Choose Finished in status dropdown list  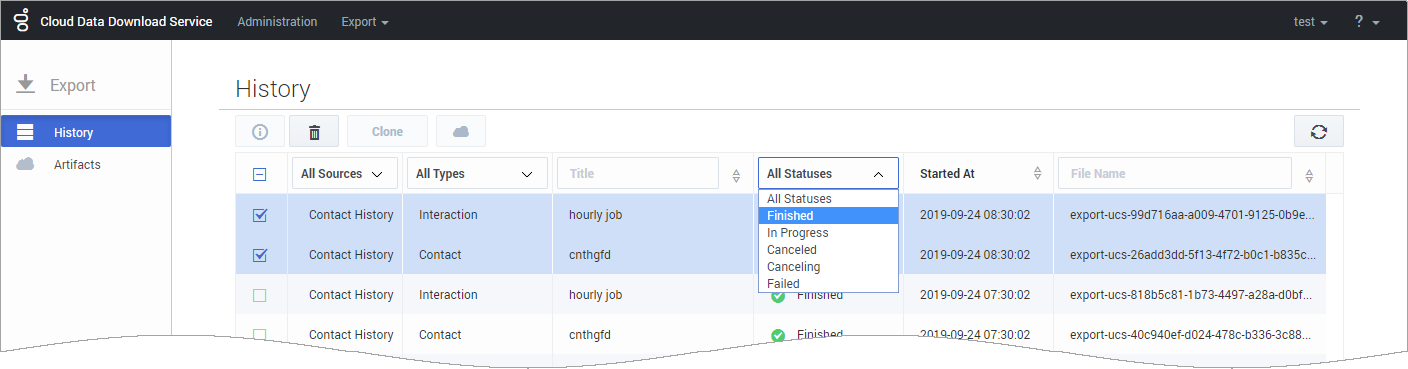coord(829,216)
